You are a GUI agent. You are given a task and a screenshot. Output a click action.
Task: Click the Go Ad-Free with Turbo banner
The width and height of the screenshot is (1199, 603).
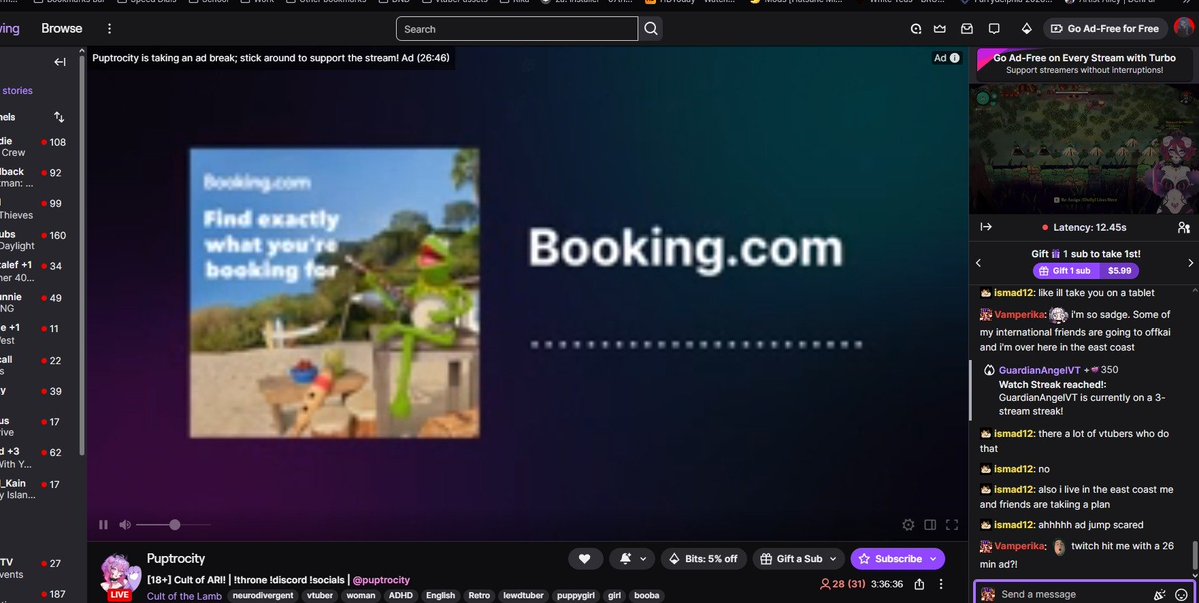tap(1084, 63)
